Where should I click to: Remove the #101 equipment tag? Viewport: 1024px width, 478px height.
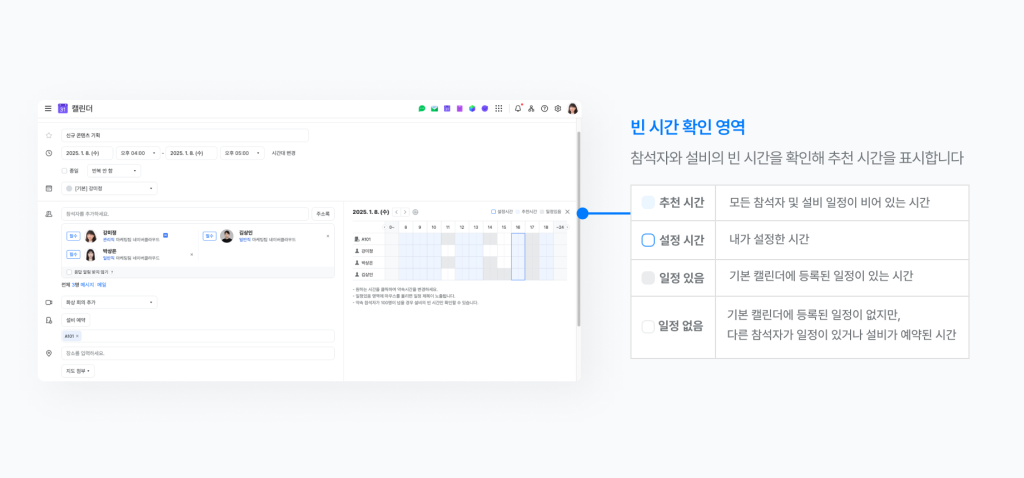click(78, 336)
